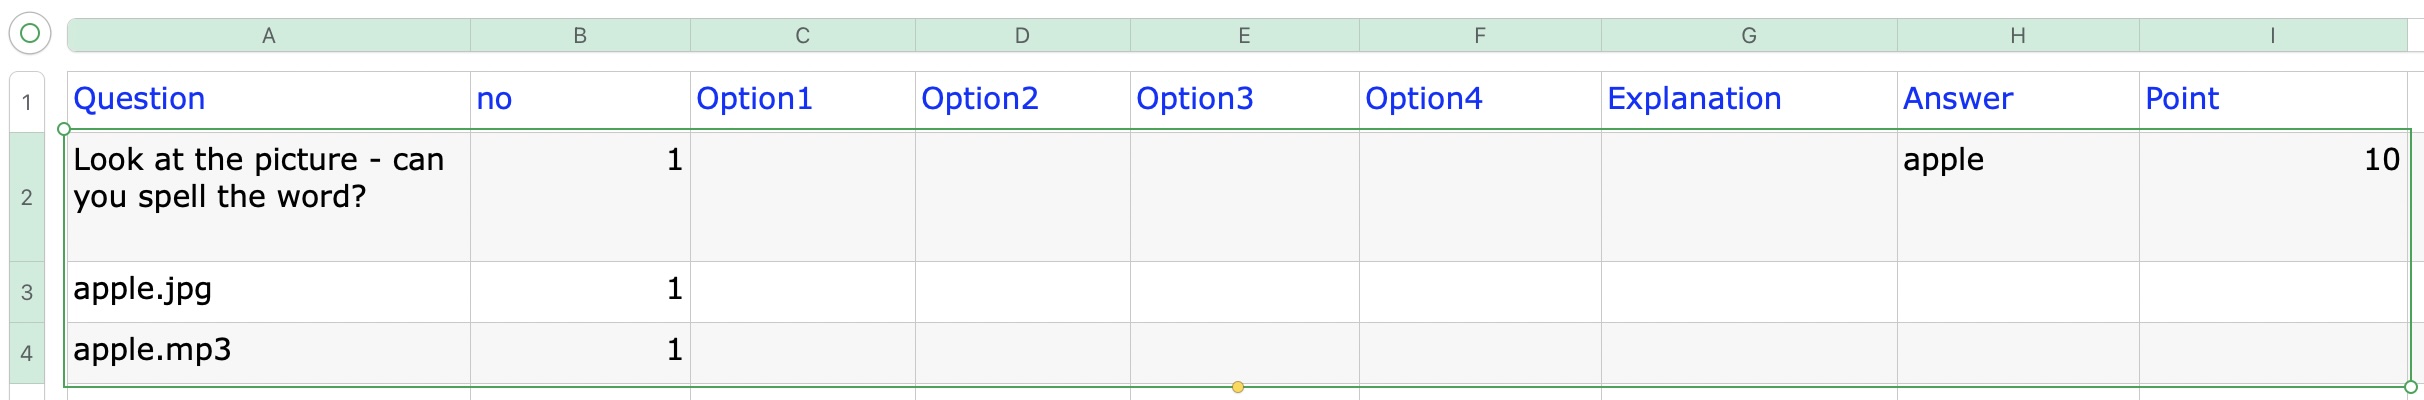2424x400 pixels.
Task: Select row 2 header
Action: coord(27,197)
